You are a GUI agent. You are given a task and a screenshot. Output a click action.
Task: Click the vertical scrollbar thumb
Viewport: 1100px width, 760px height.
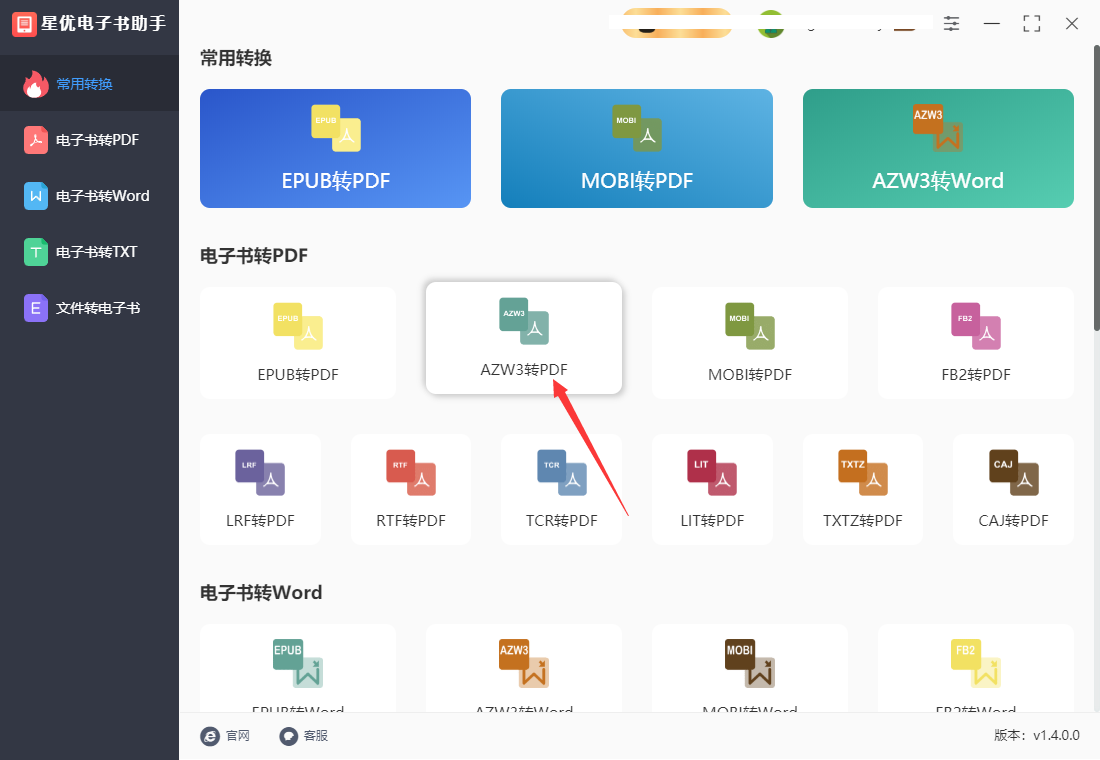(x=1096, y=187)
